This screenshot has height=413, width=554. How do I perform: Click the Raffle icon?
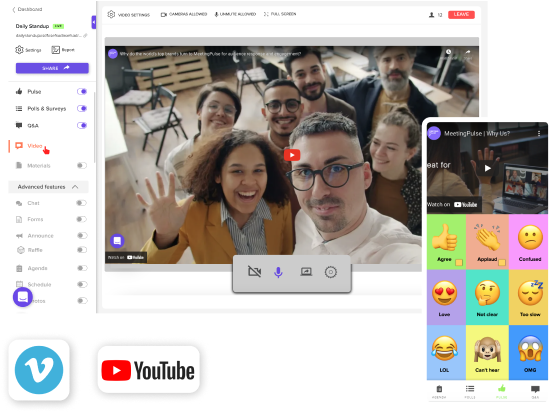[20, 250]
